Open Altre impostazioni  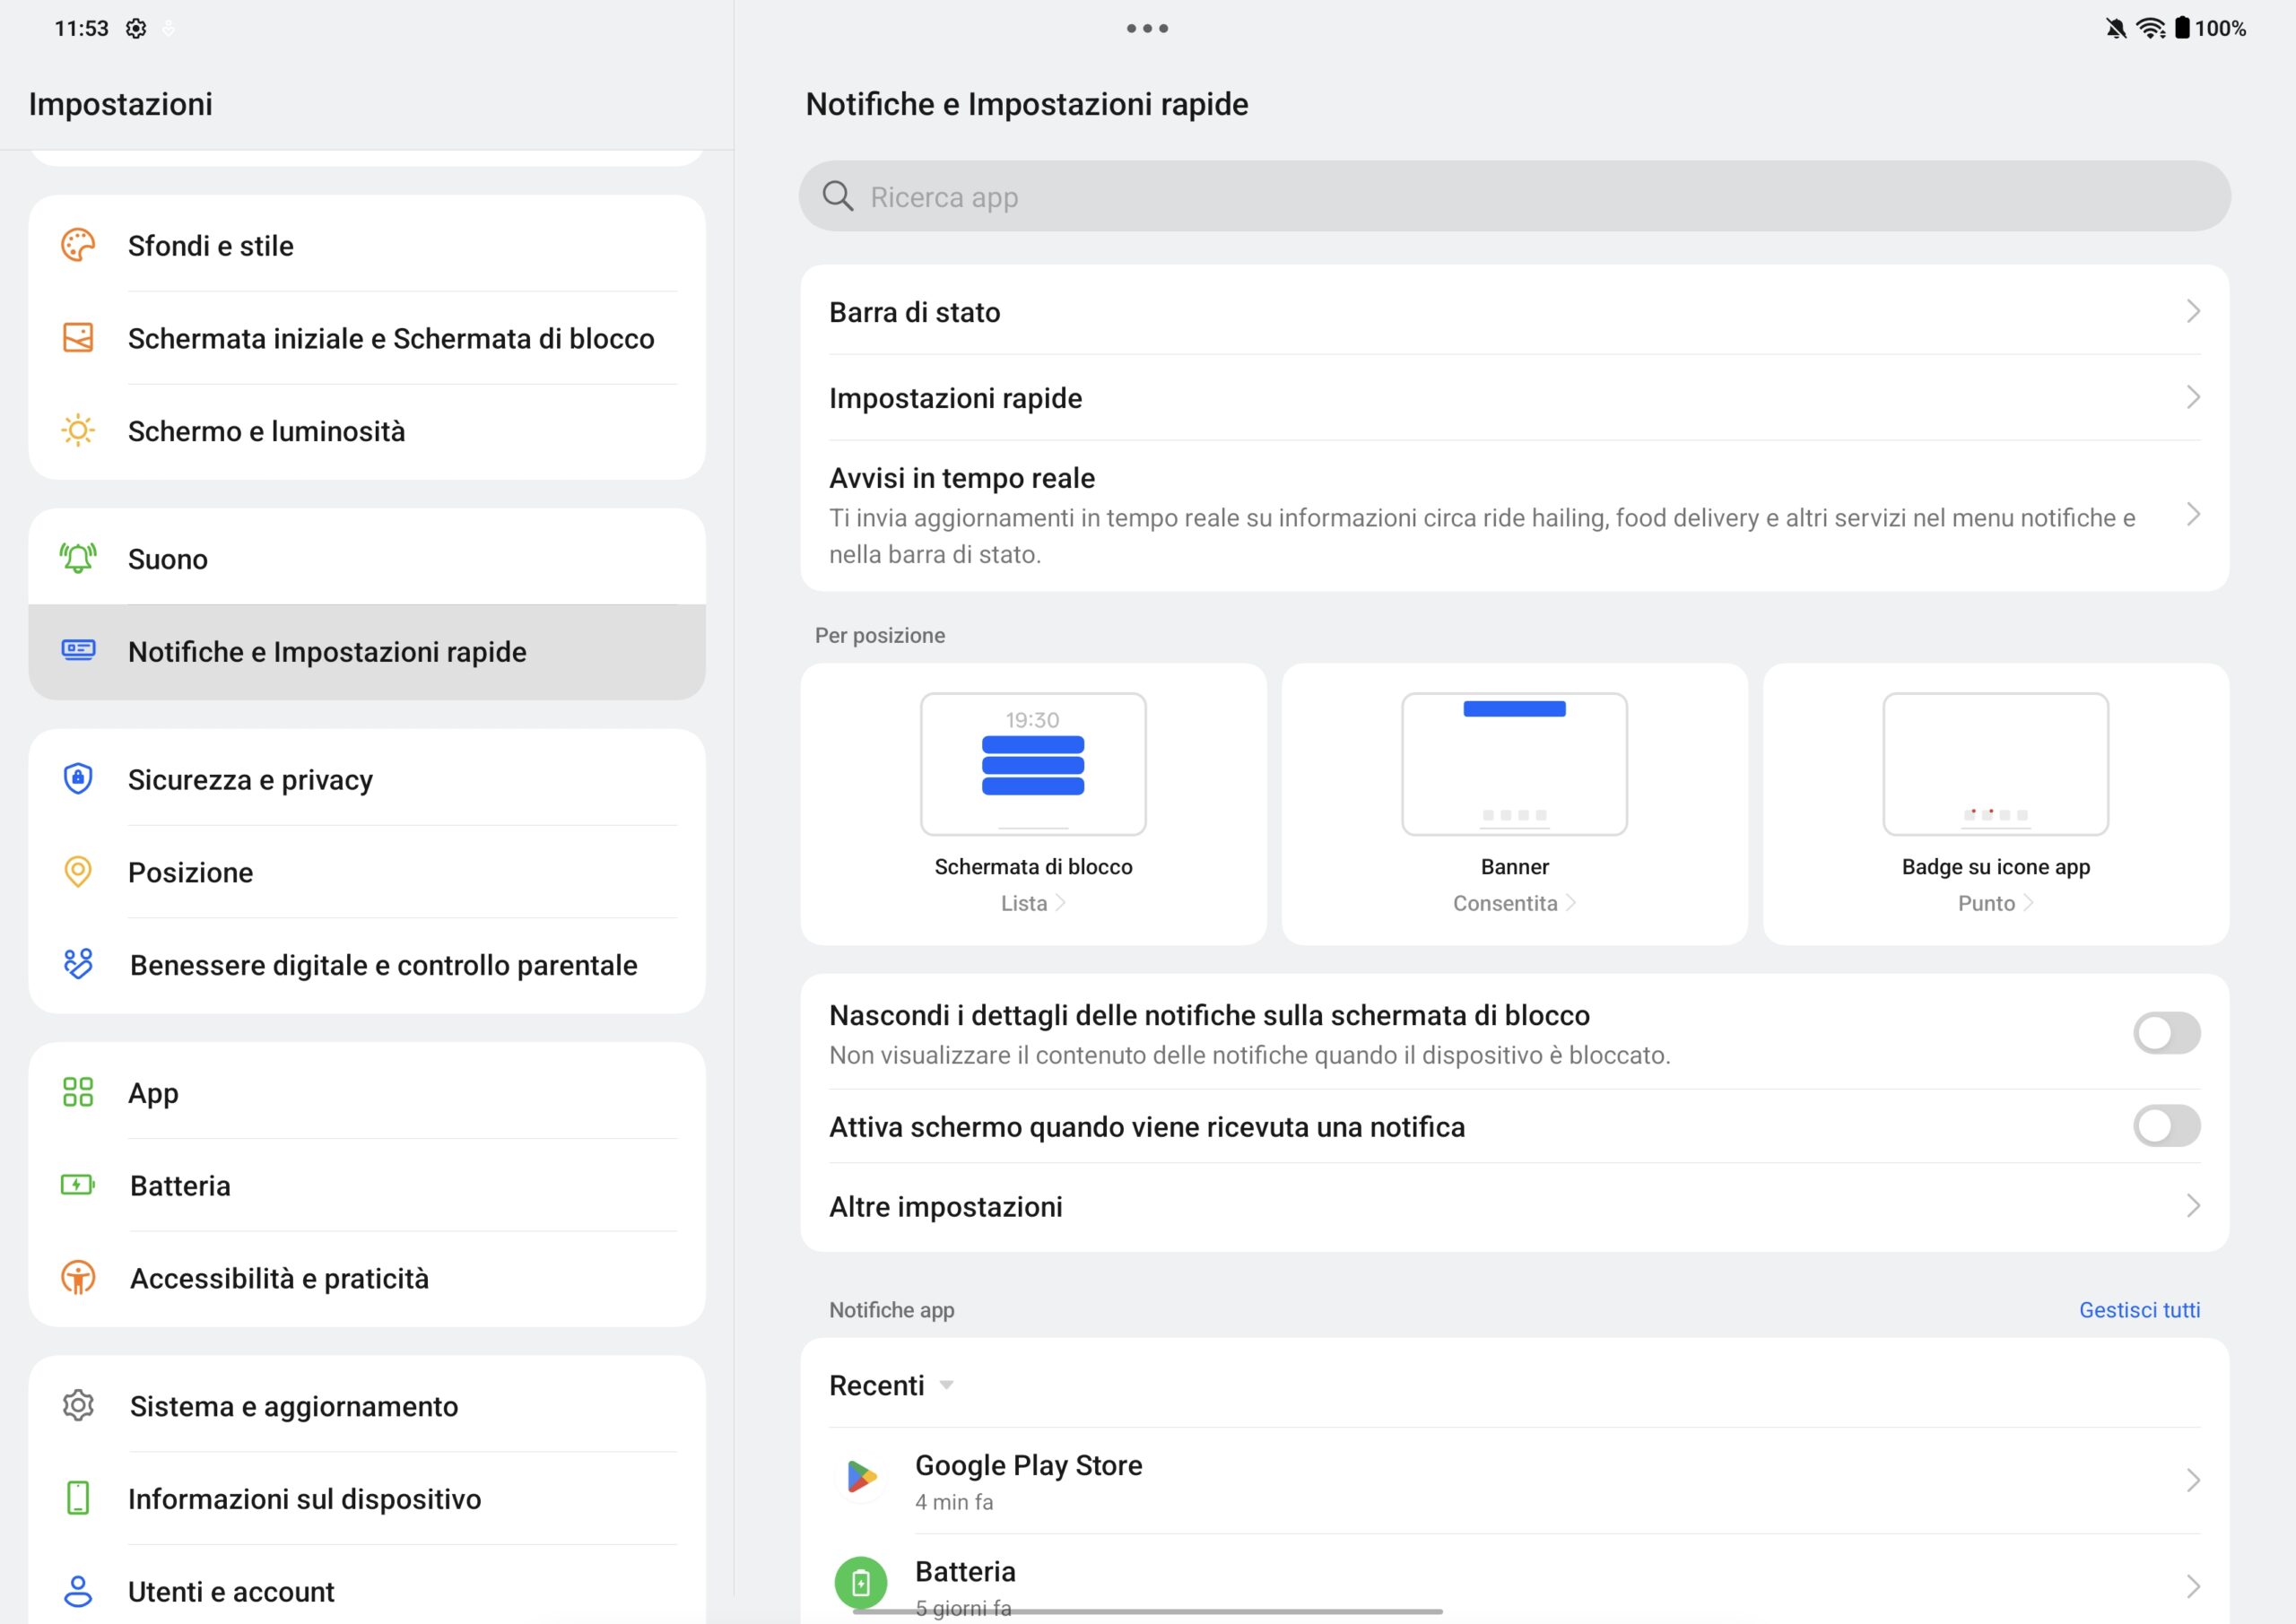pyautogui.click(x=1514, y=1206)
